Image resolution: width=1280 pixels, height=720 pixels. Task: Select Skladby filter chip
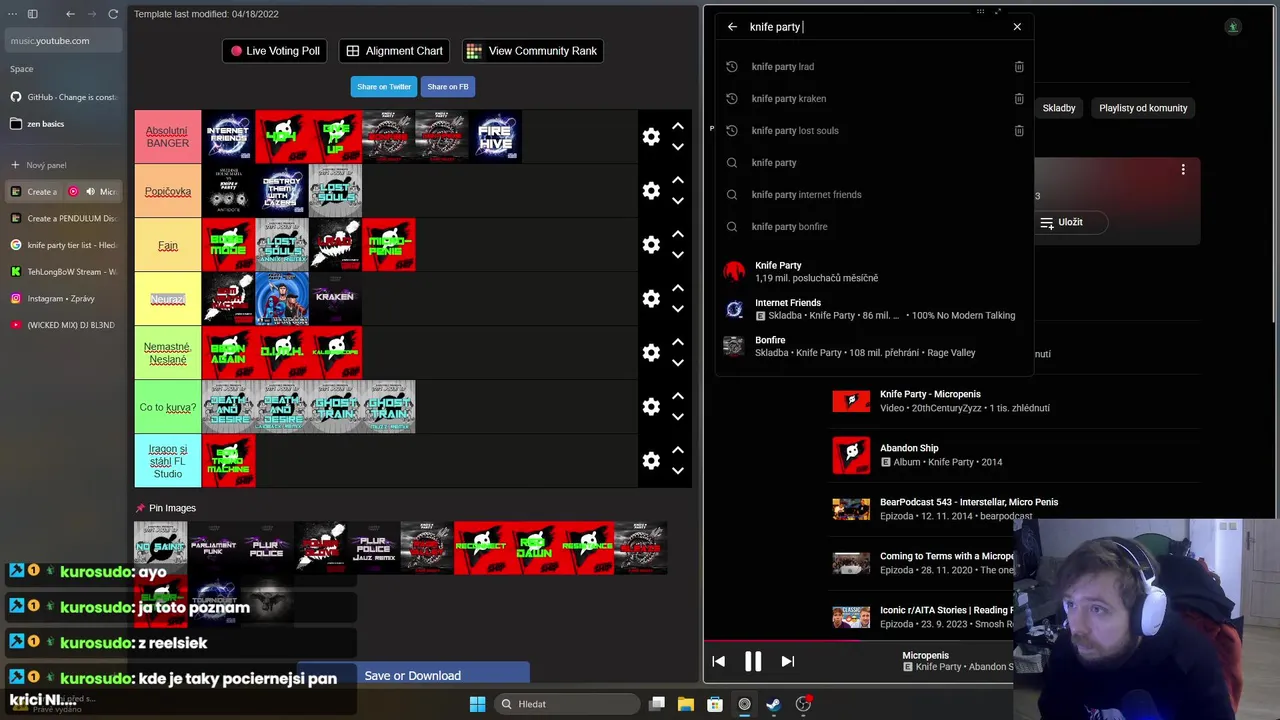point(1059,108)
